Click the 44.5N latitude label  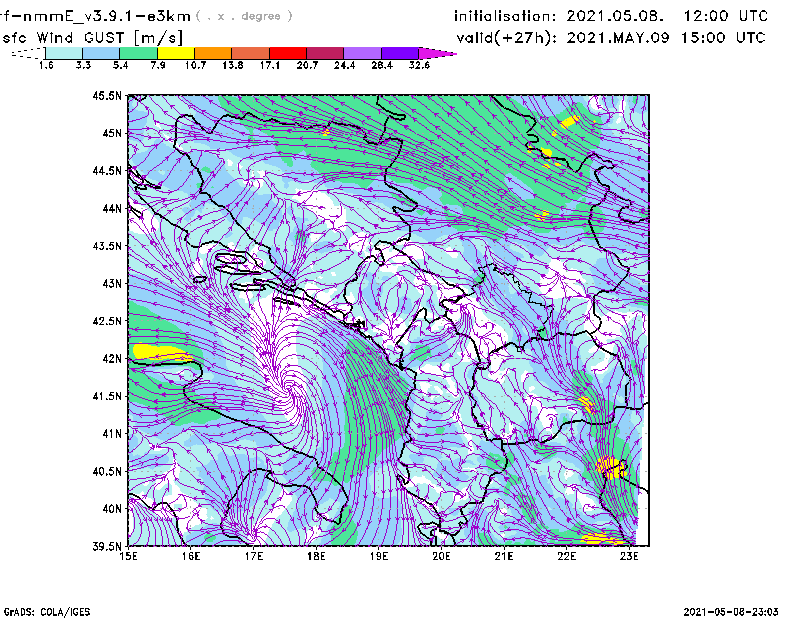click(107, 170)
